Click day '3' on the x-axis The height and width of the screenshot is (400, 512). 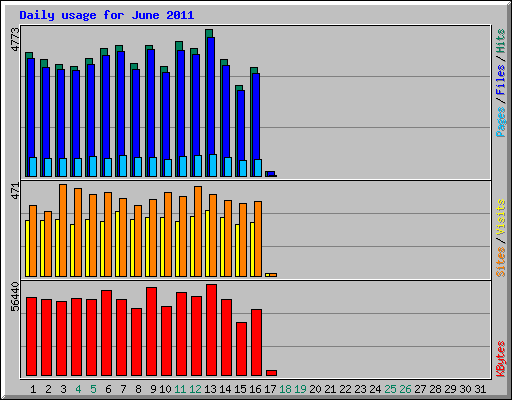63,389
